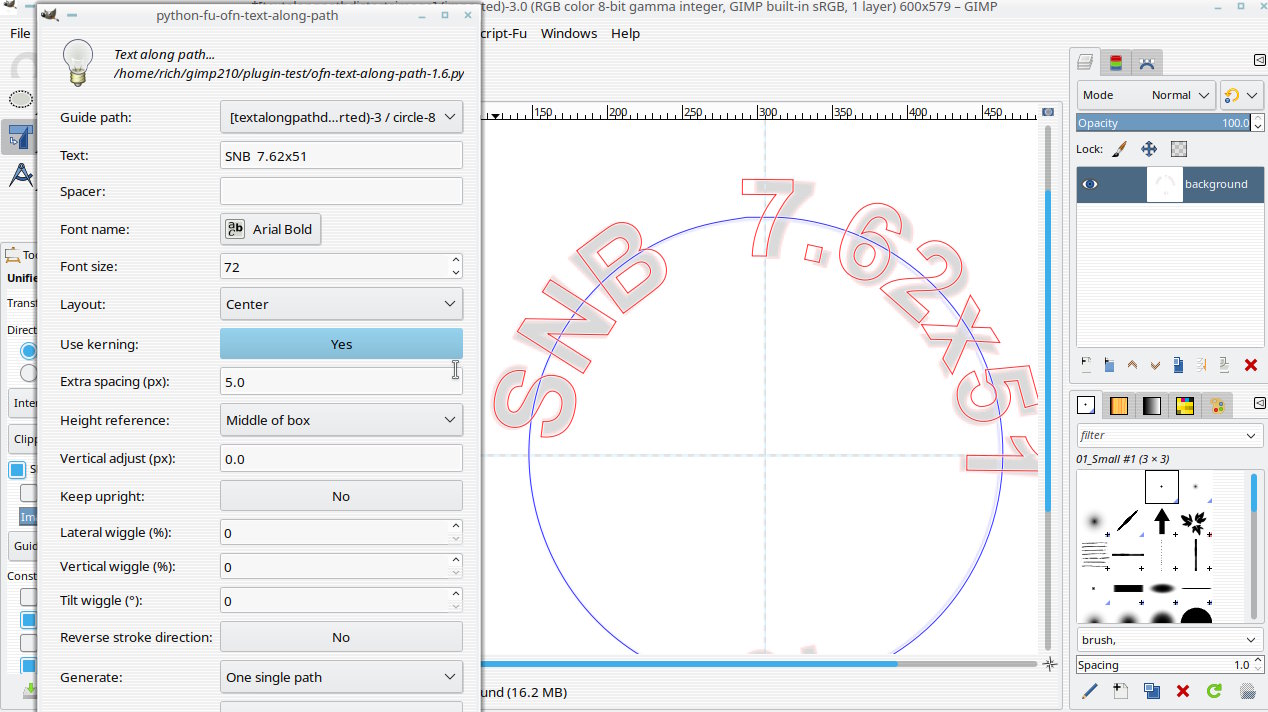This screenshot has height=712, width=1268.
Task: Click the Arial Bold font button
Action: (271, 229)
